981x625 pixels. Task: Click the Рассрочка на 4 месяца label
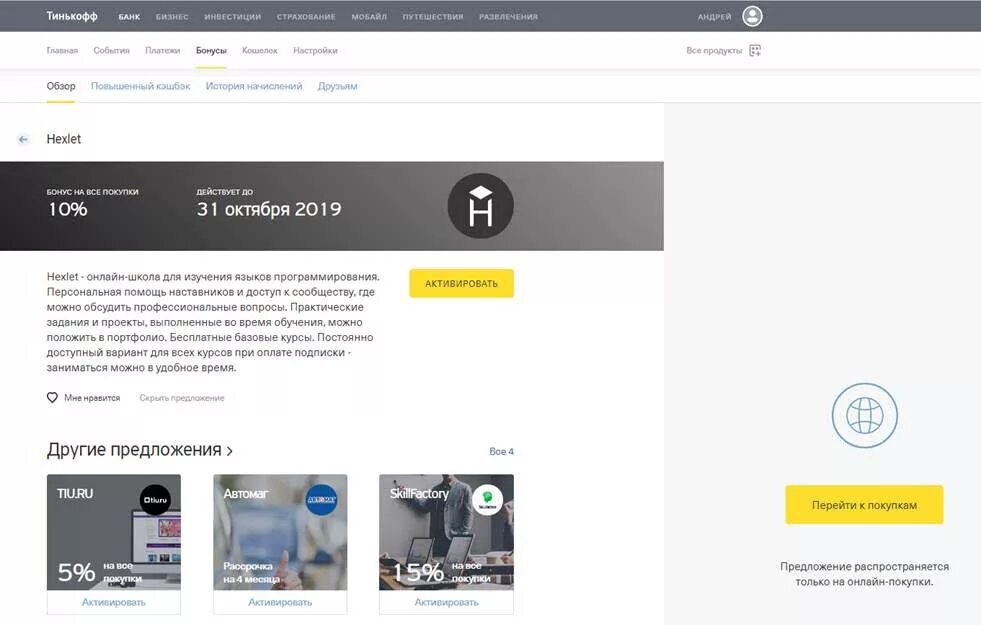(x=251, y=572)
